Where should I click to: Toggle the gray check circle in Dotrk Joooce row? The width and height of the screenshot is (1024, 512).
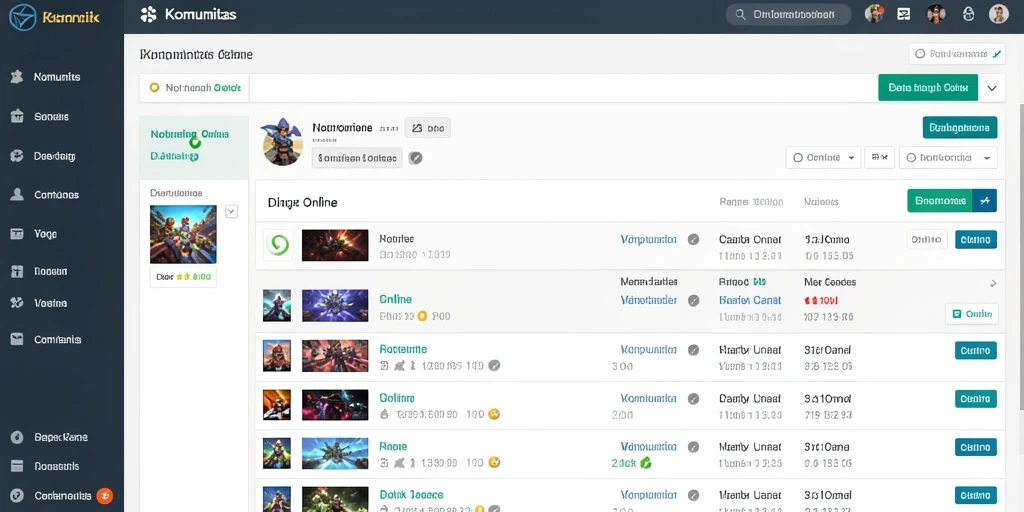tap(694, 495)
